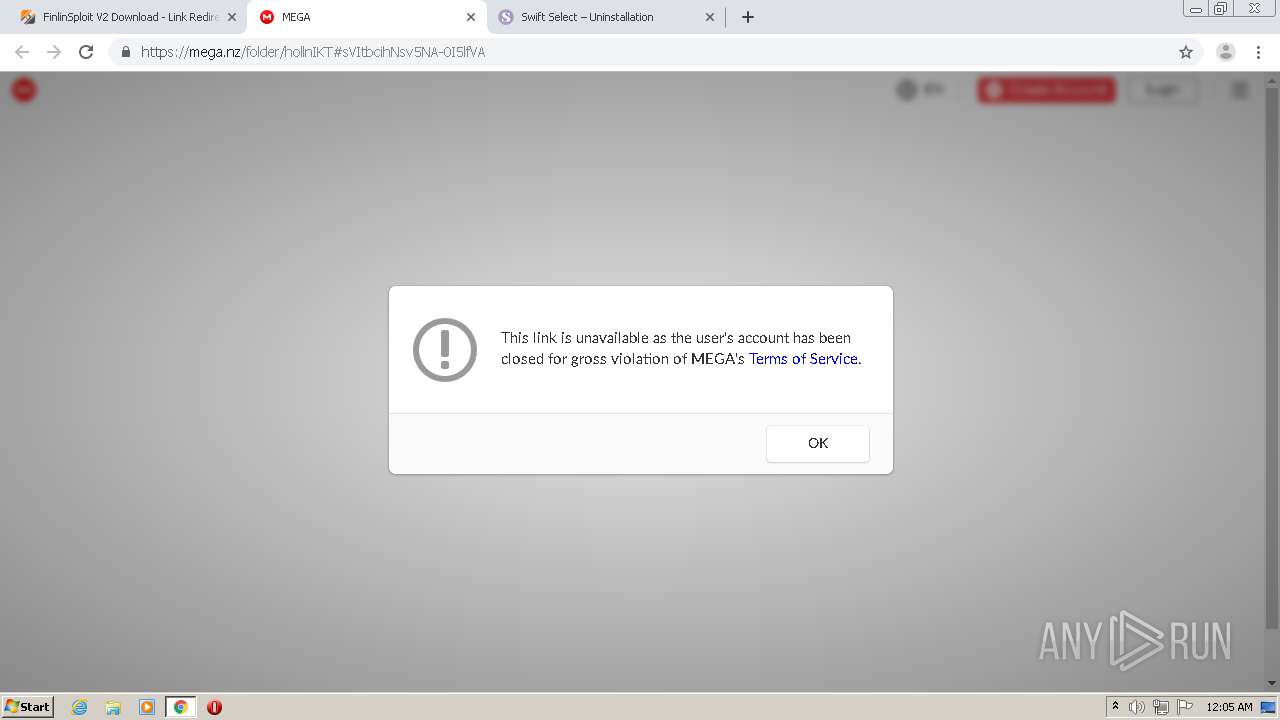Open Opera browser from taskbar
The image size is (1280, 720).
point(214,707)
